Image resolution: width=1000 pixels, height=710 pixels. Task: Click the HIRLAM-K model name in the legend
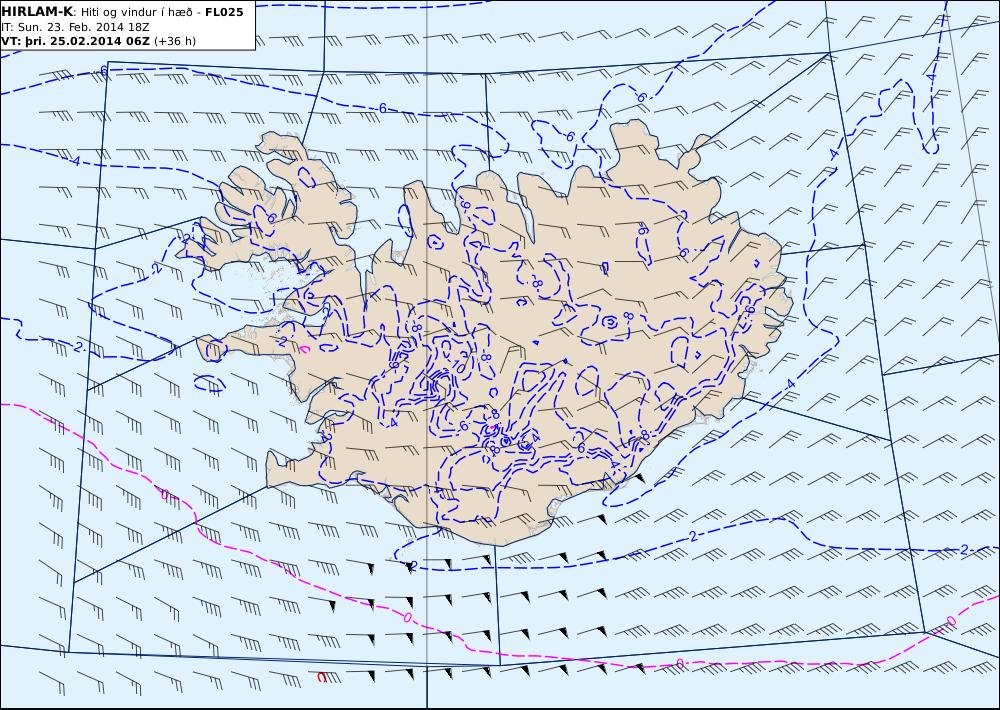(x=38, y=11)
